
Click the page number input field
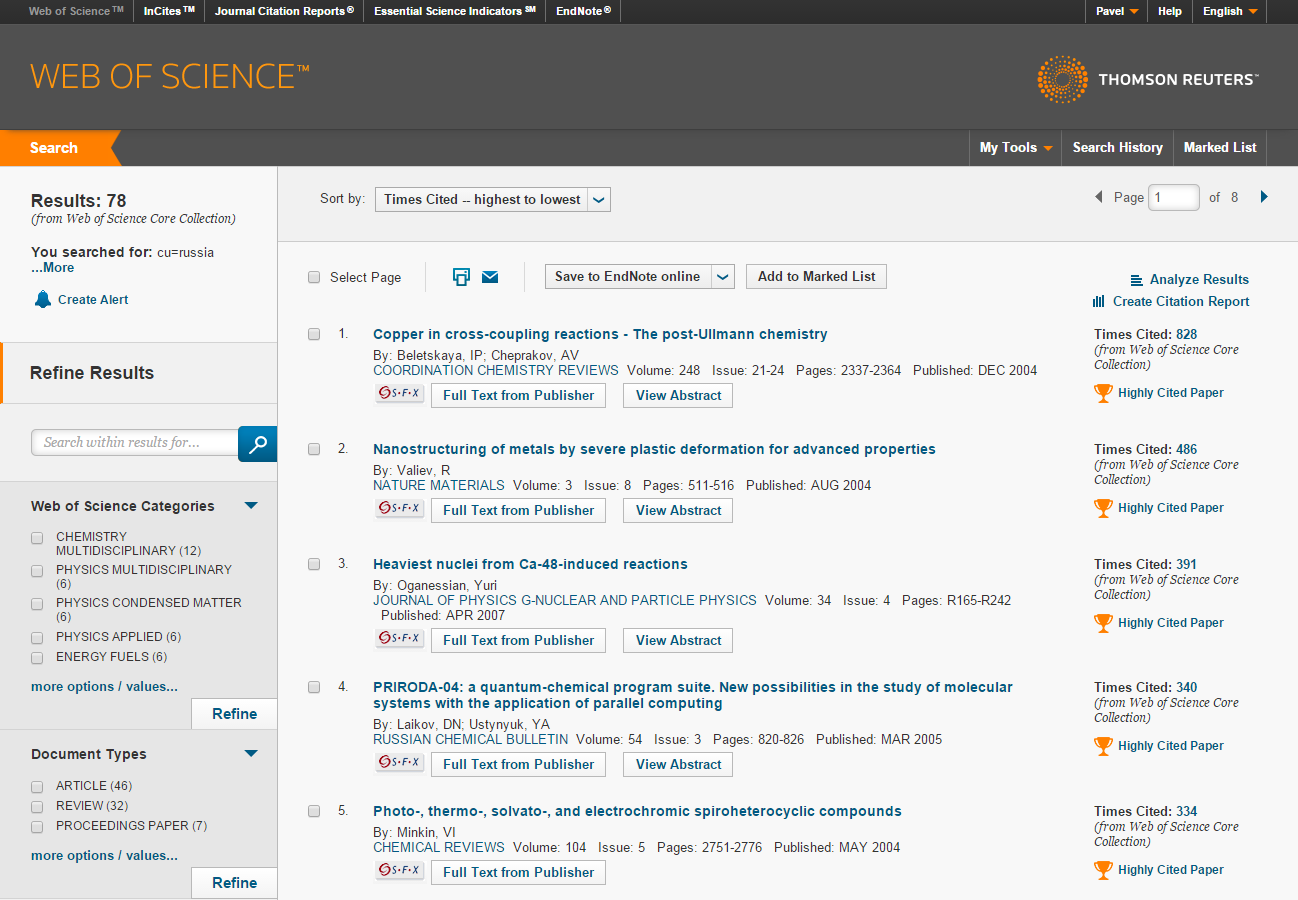(x=1174, y=198)
